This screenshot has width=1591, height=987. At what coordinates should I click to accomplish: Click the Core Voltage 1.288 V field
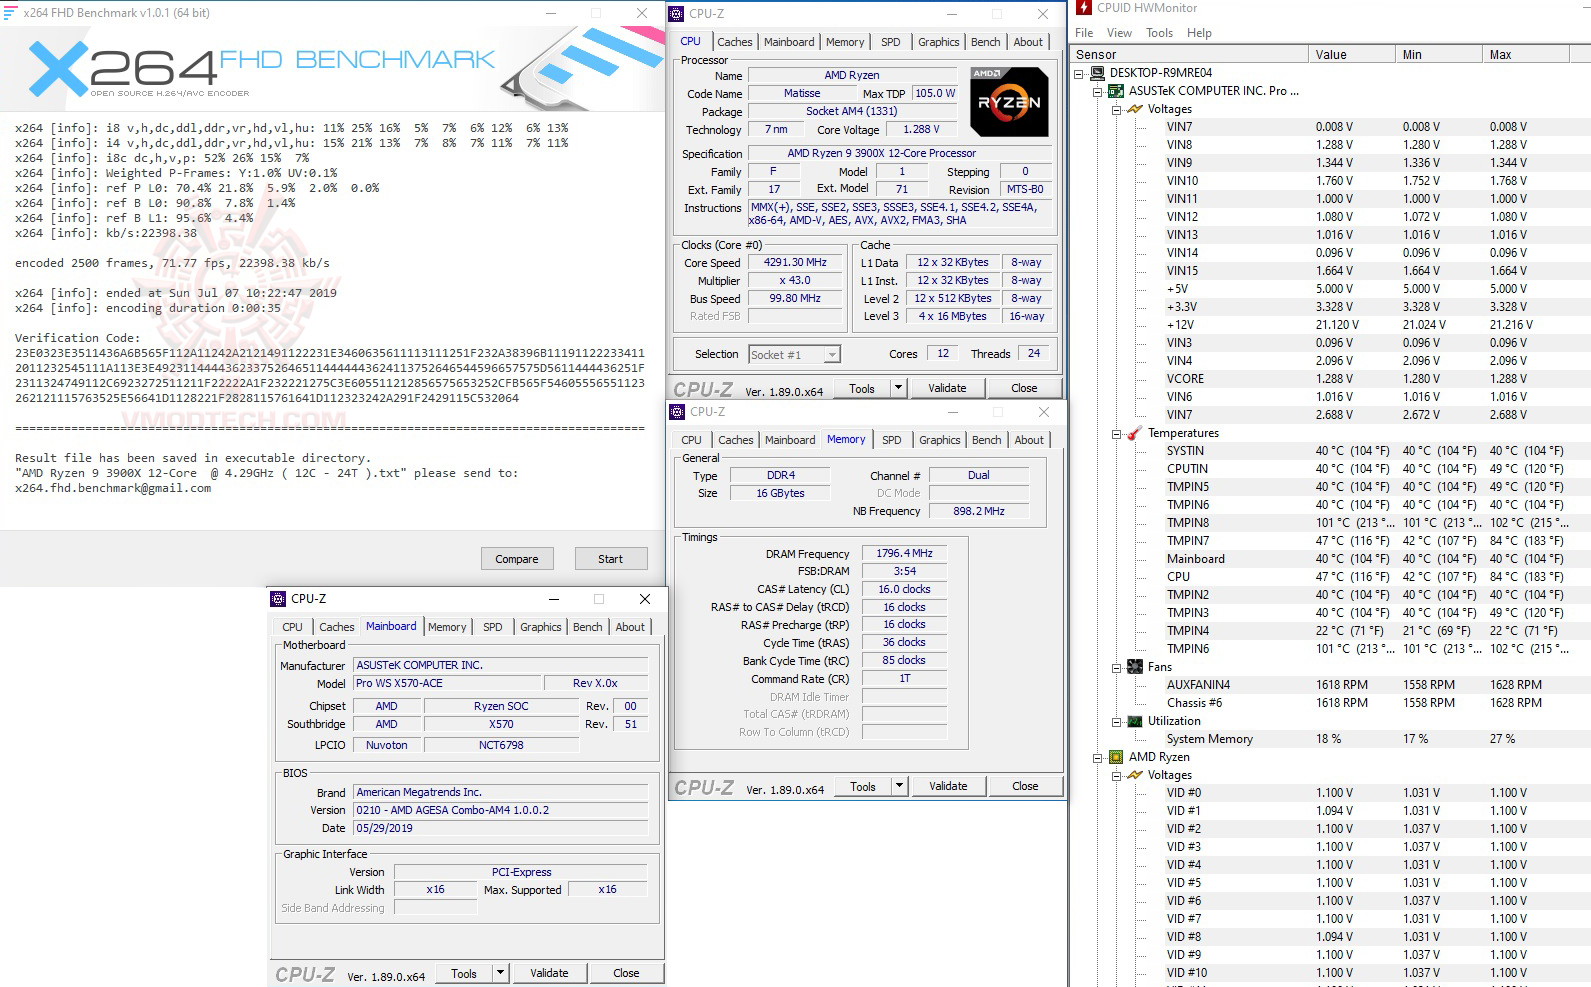(x=921, y=129)
